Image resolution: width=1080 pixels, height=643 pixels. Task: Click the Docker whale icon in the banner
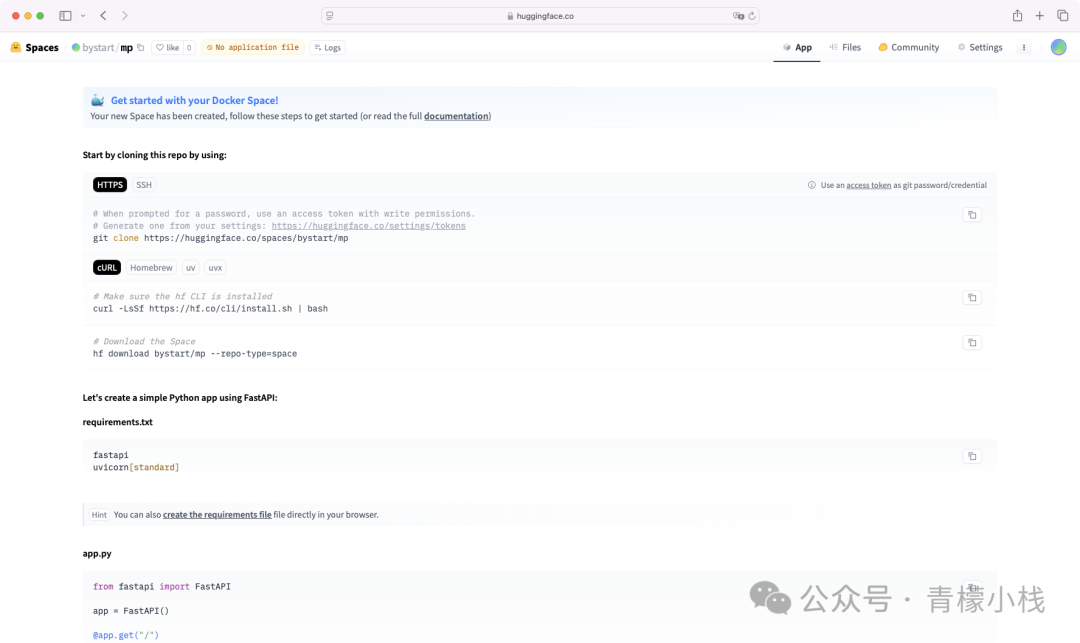[98, 101]
